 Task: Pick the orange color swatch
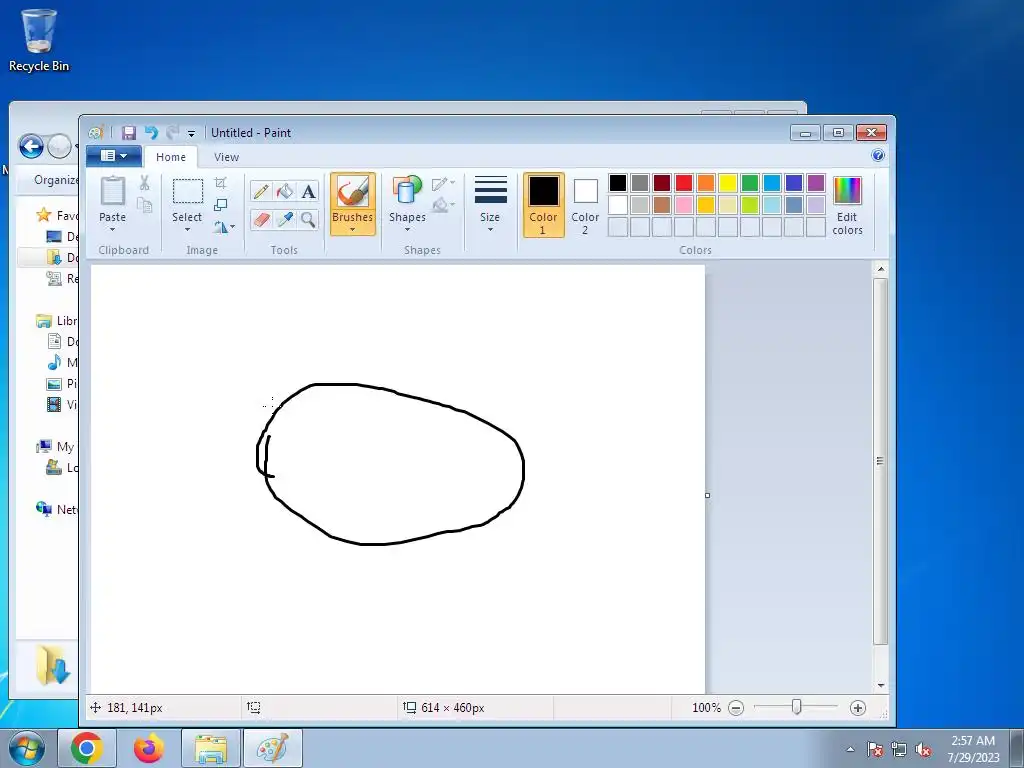[706, 183]
